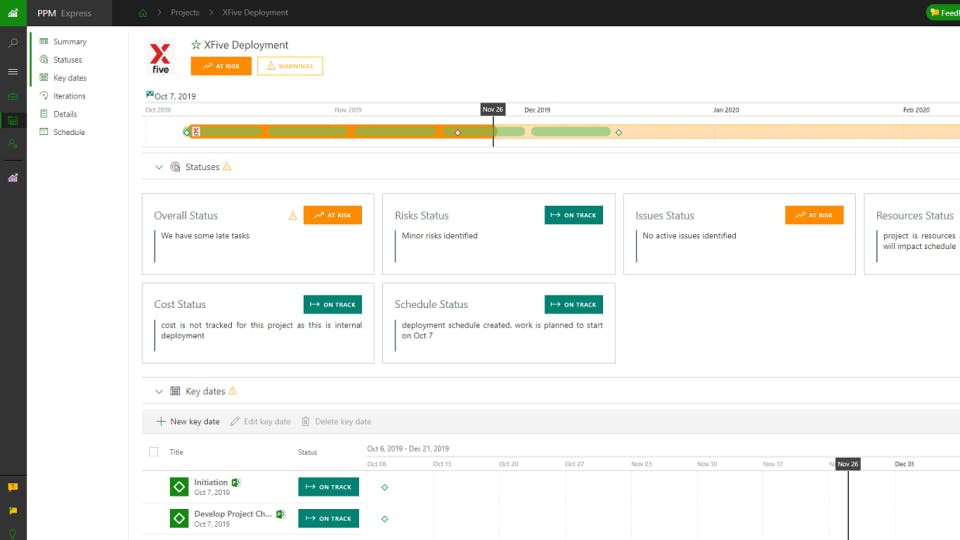Viewport: 960px width, 540px height.
Task: Click the Overall Status warning triangle
Action: [293, 216]
